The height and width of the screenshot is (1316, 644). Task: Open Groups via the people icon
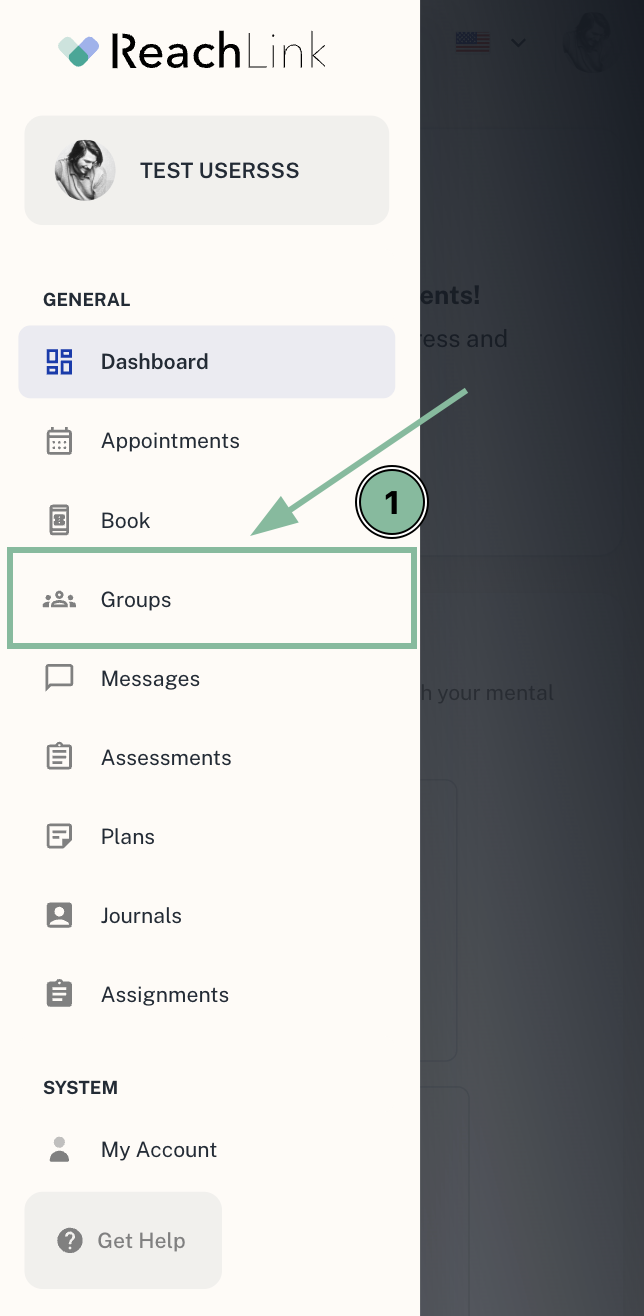click(x=60, y=600)
